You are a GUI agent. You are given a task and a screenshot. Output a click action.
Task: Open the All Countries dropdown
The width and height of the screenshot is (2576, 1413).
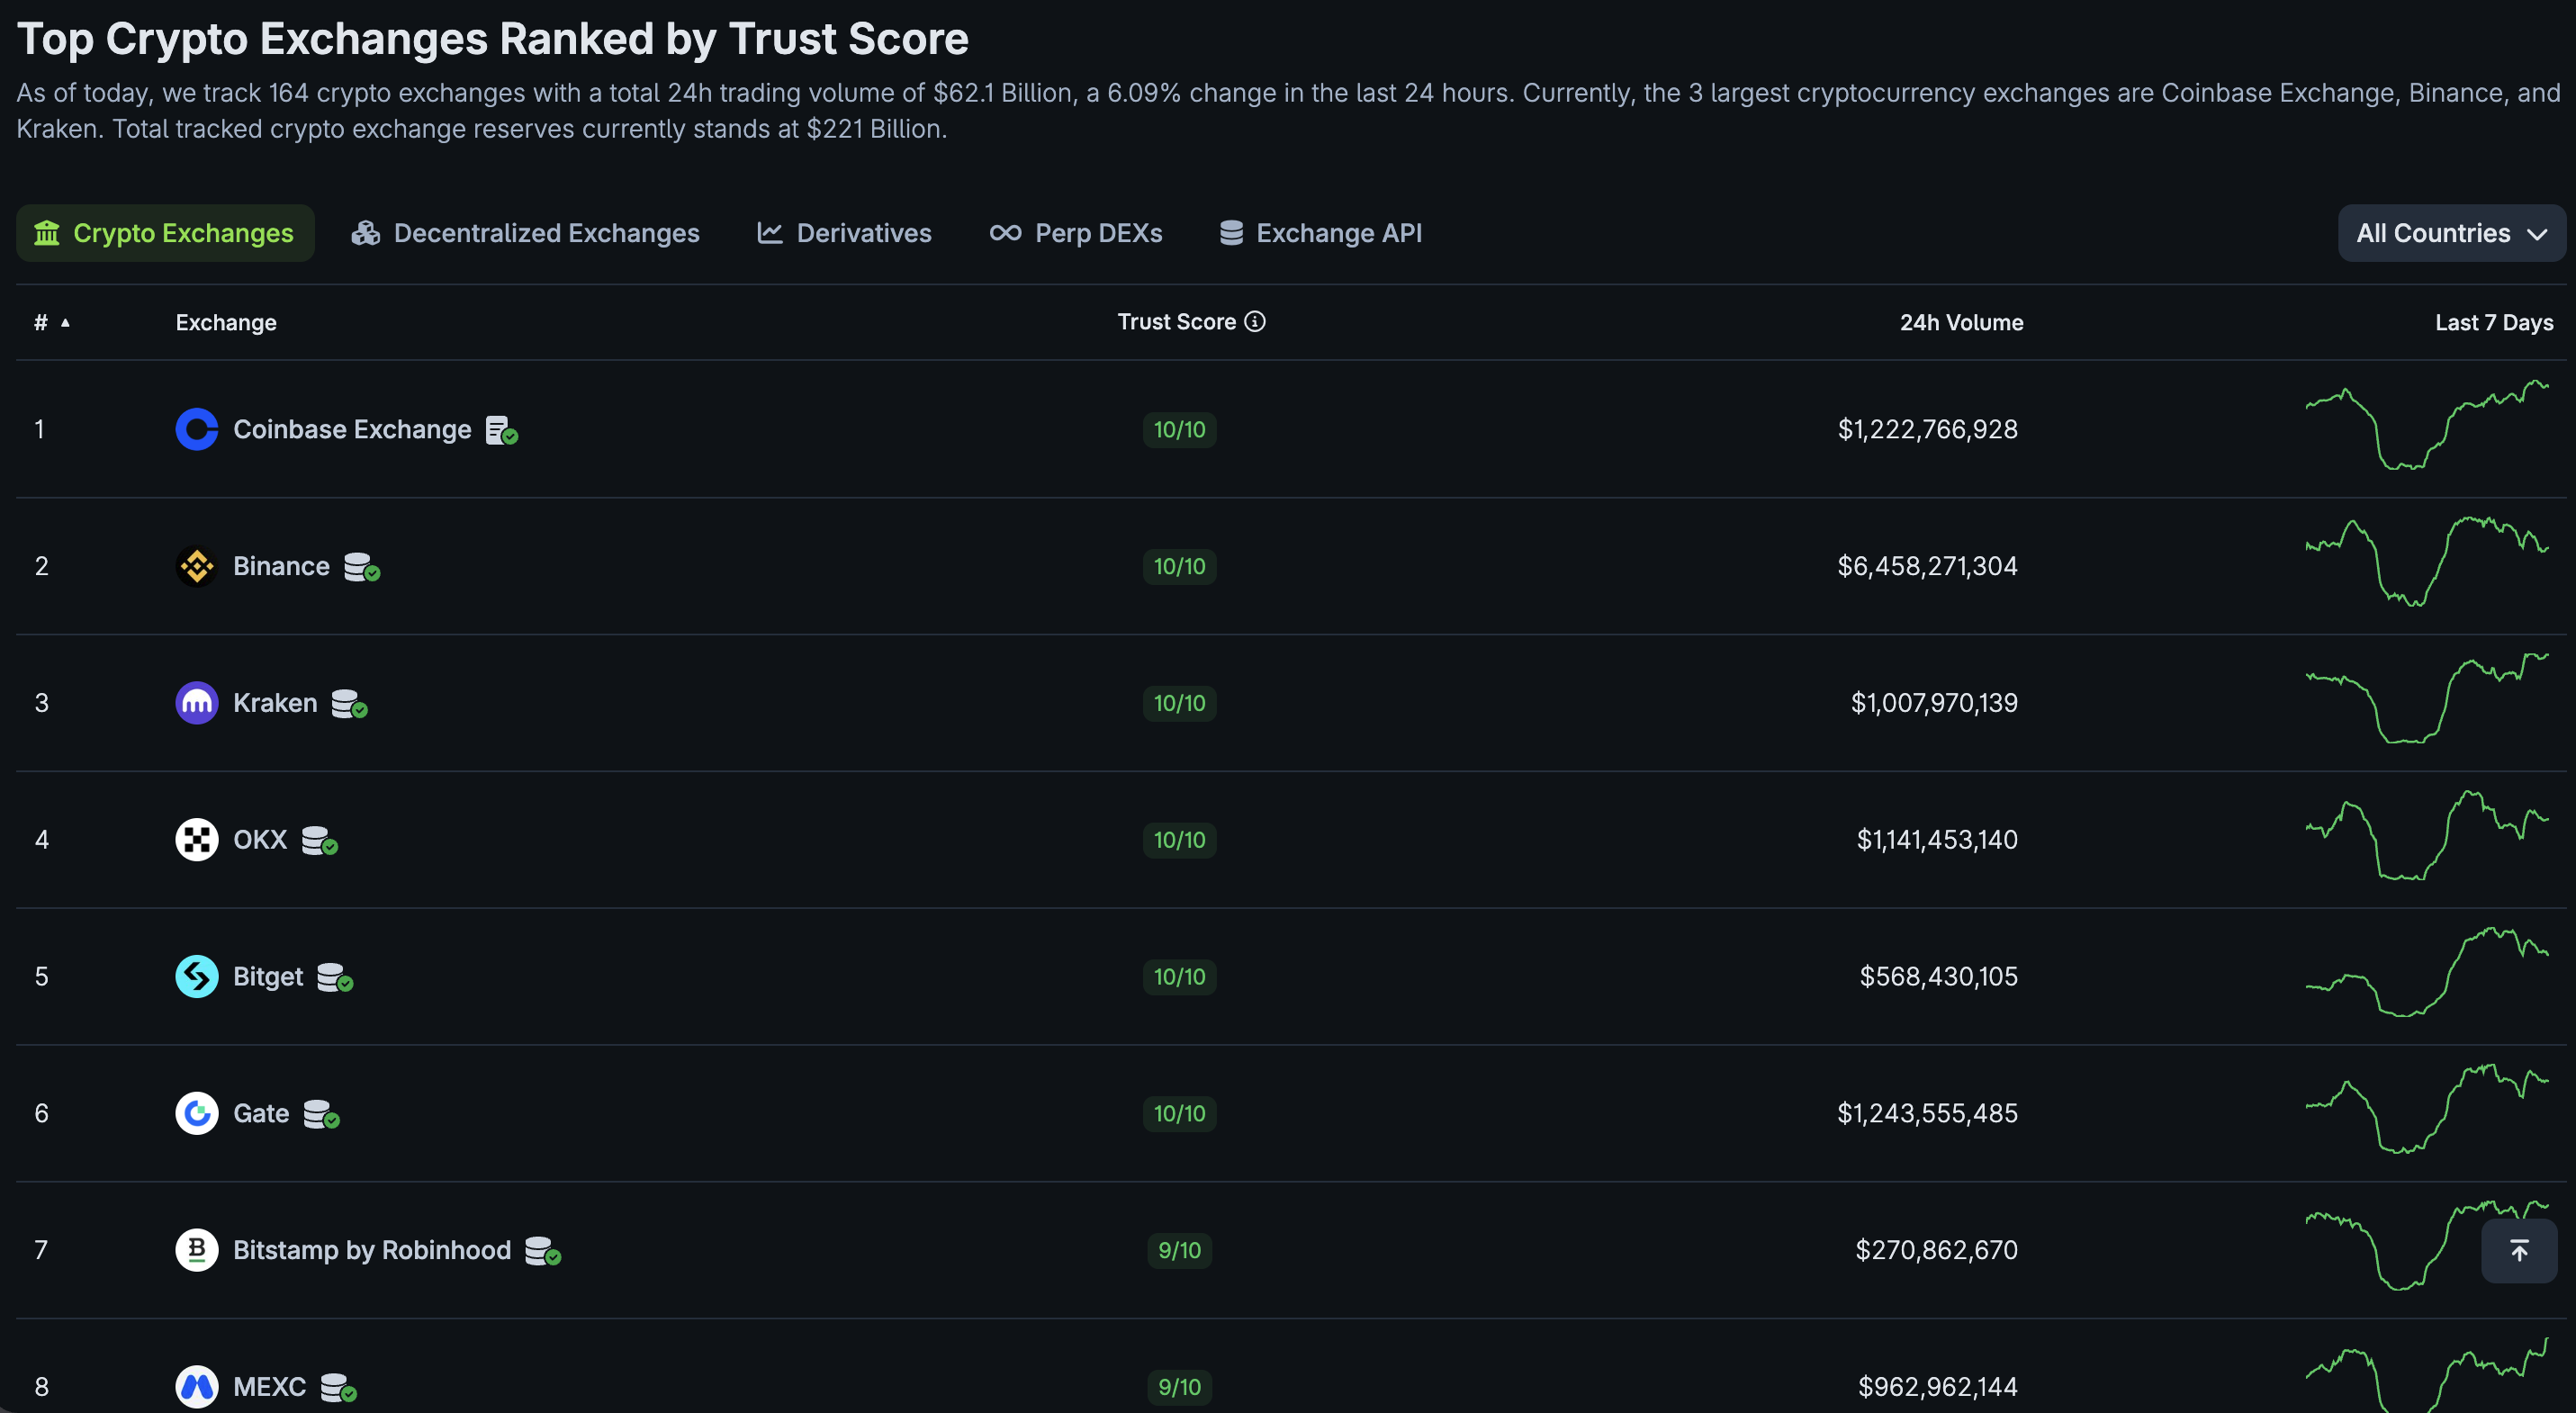click(x=2451, y=233)
